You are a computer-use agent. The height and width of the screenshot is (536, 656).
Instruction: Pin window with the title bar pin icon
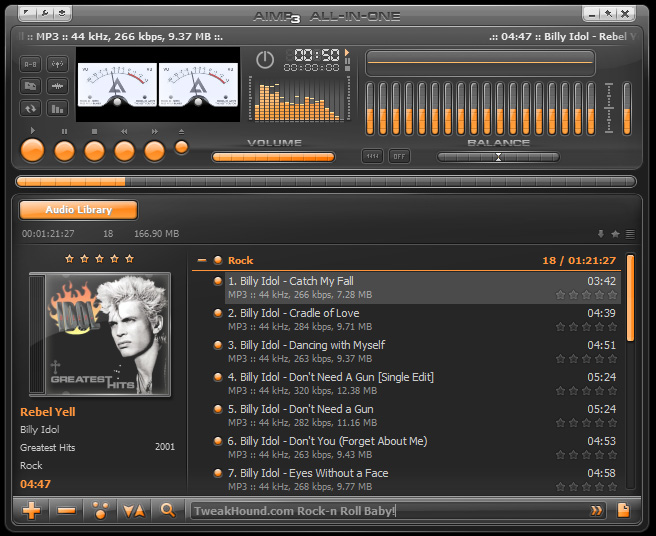click(x=609, y=14)
